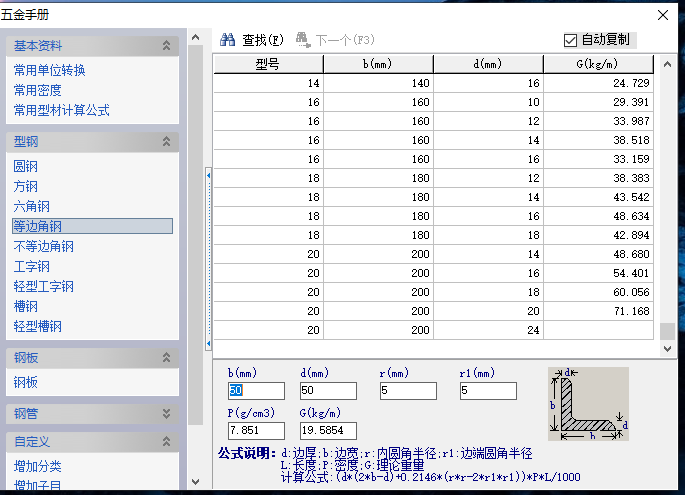Image resolution: width=685 pixels, height=495 pixels.
Task: Open the 钢板 item under 钢板 section
Action: click(x=25, y=382)
